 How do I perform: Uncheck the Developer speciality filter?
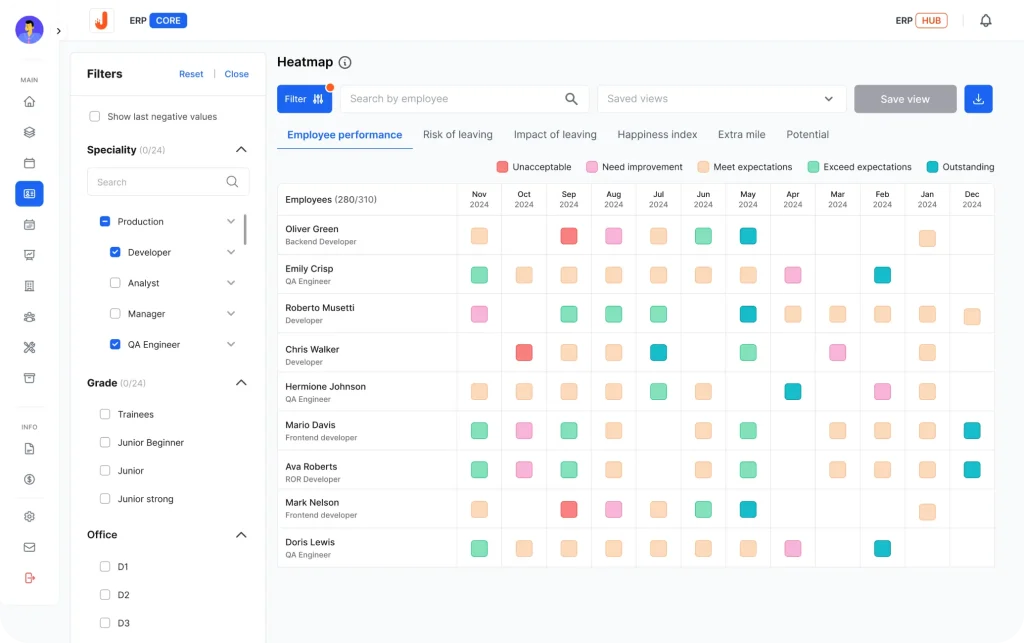click(x=115, y=252)
